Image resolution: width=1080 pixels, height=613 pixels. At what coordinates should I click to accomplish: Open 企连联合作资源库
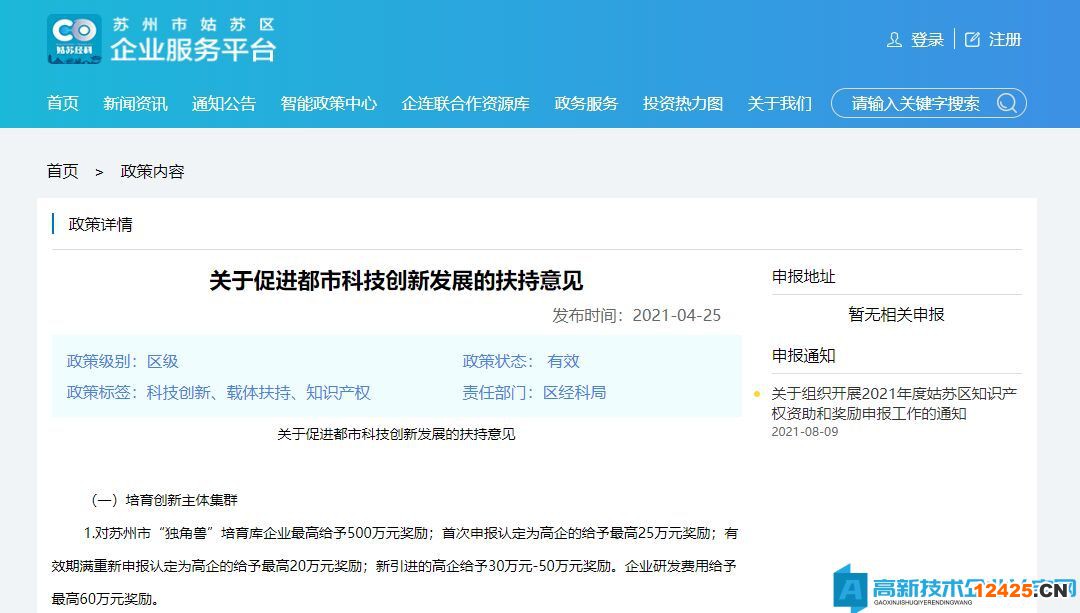[x=465, y=102]
